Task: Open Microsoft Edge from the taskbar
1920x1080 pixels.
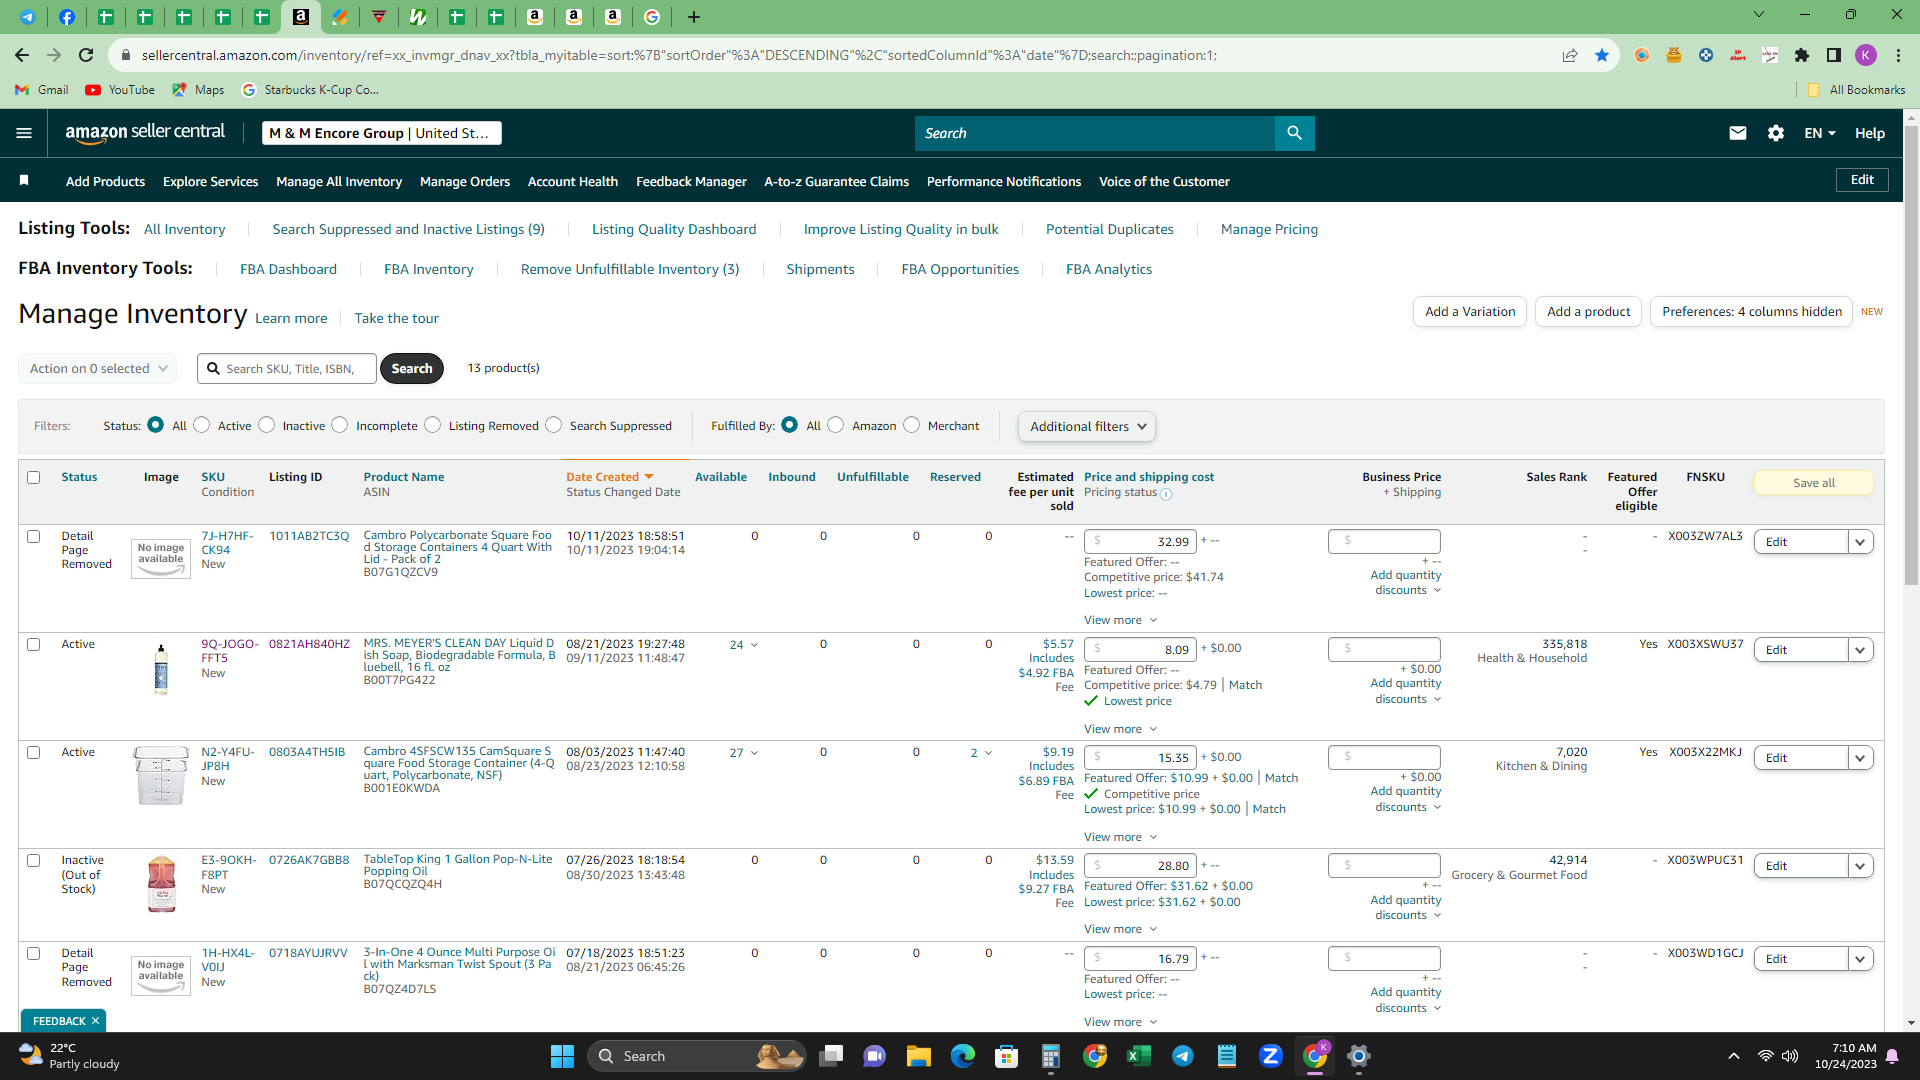Action: [x=963, y=1056]
